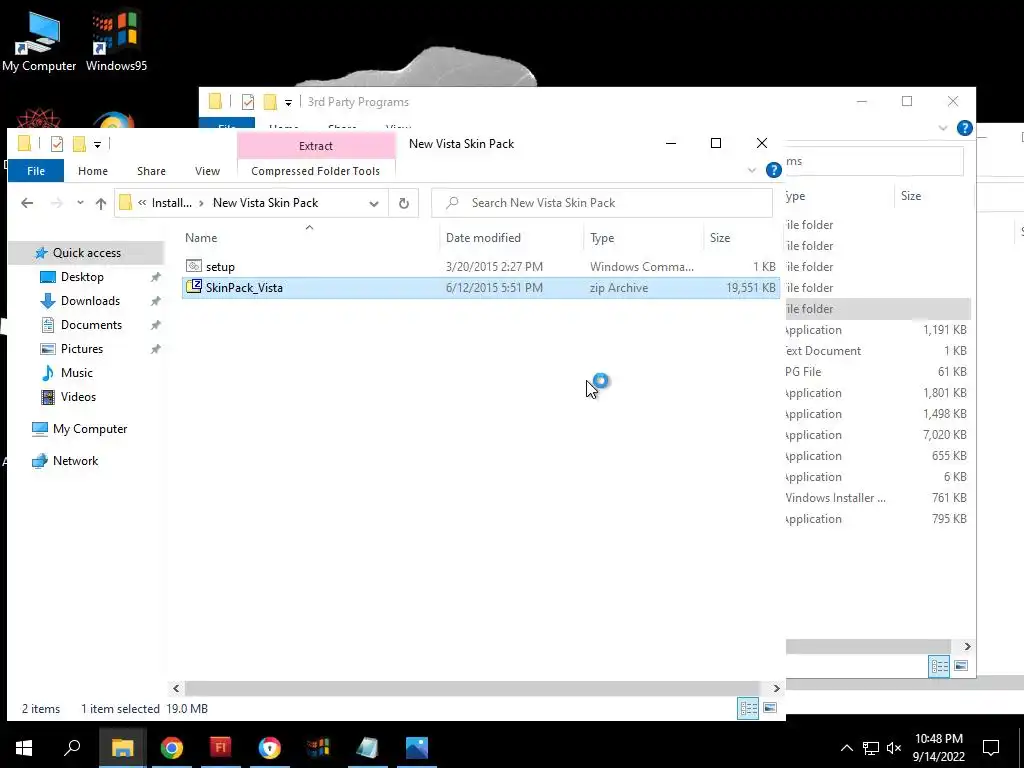This screenshot has width=1024, height=768.
Task: Open Desktop in navigation pane
Action: 82,277
